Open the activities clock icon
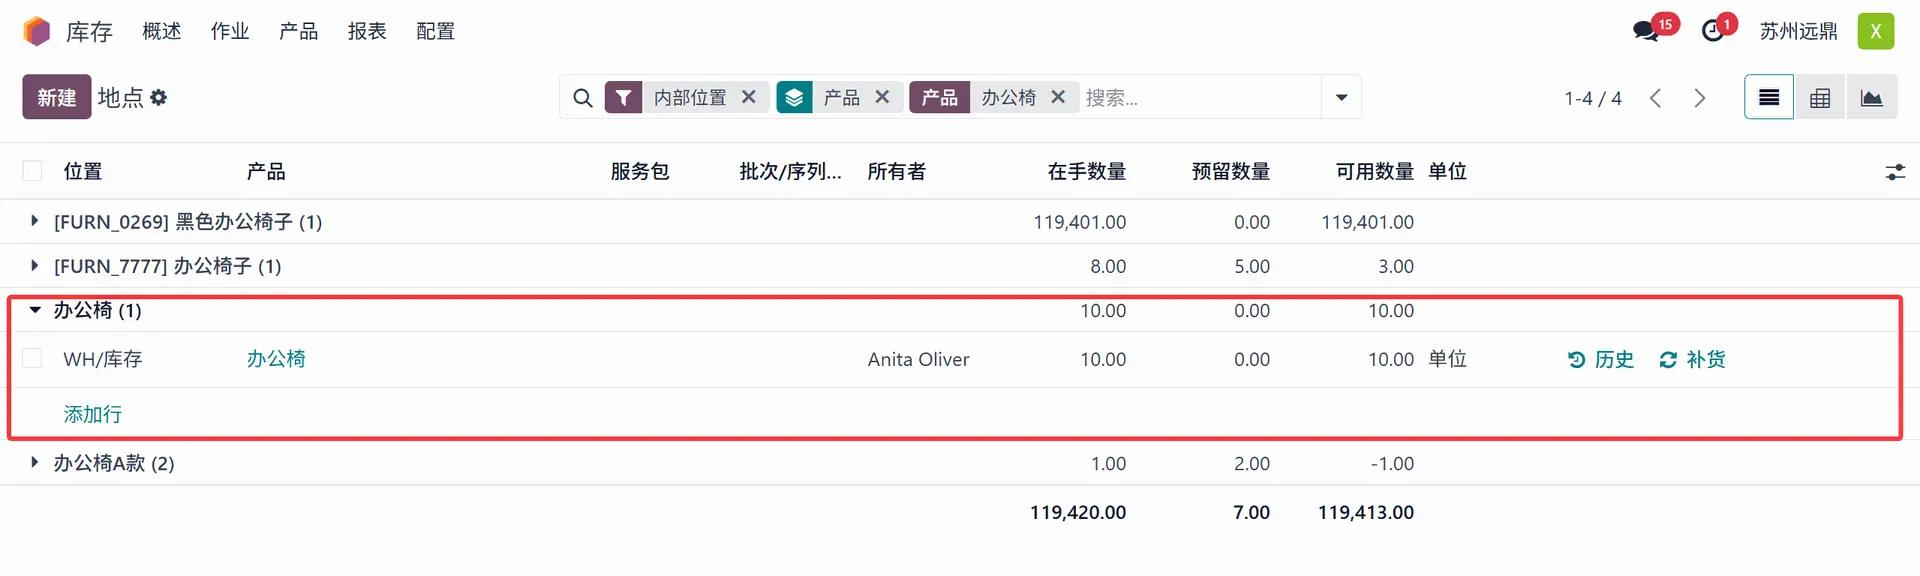Screen dimensions: 1920x576 coord(1713,31)
